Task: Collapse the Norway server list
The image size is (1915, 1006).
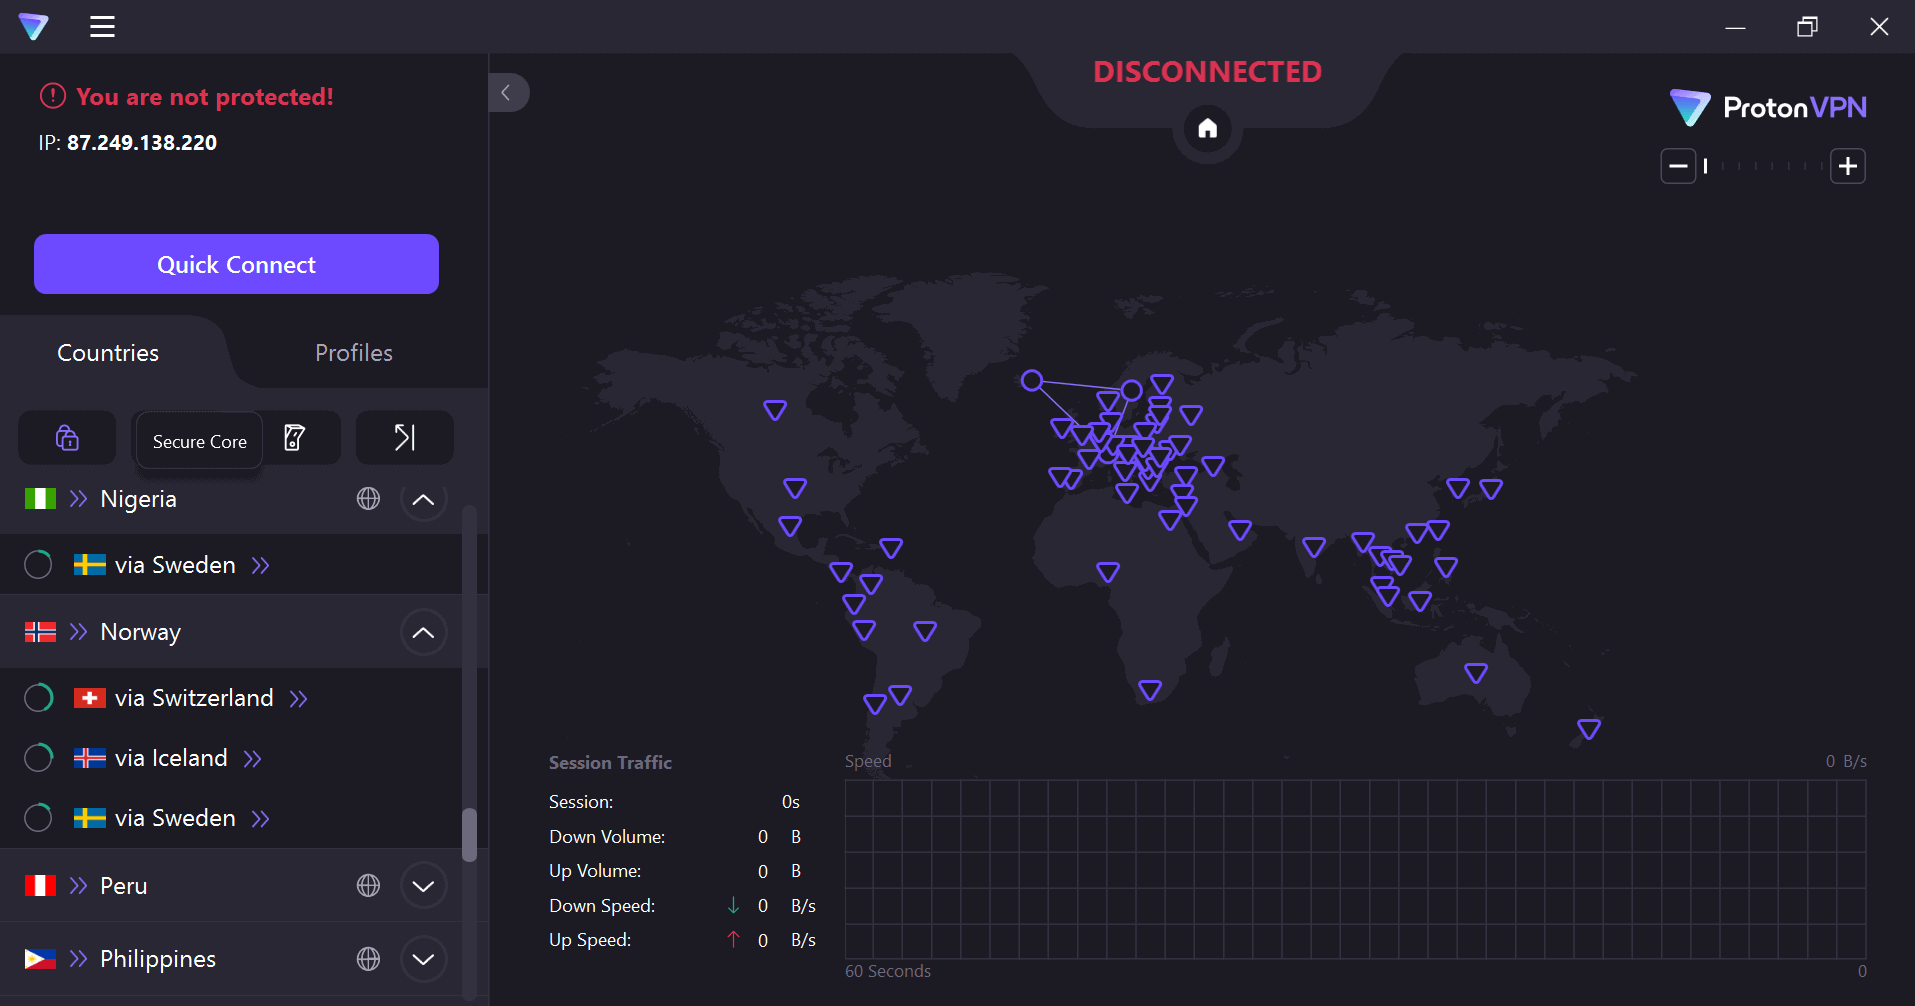Action: 423,632
